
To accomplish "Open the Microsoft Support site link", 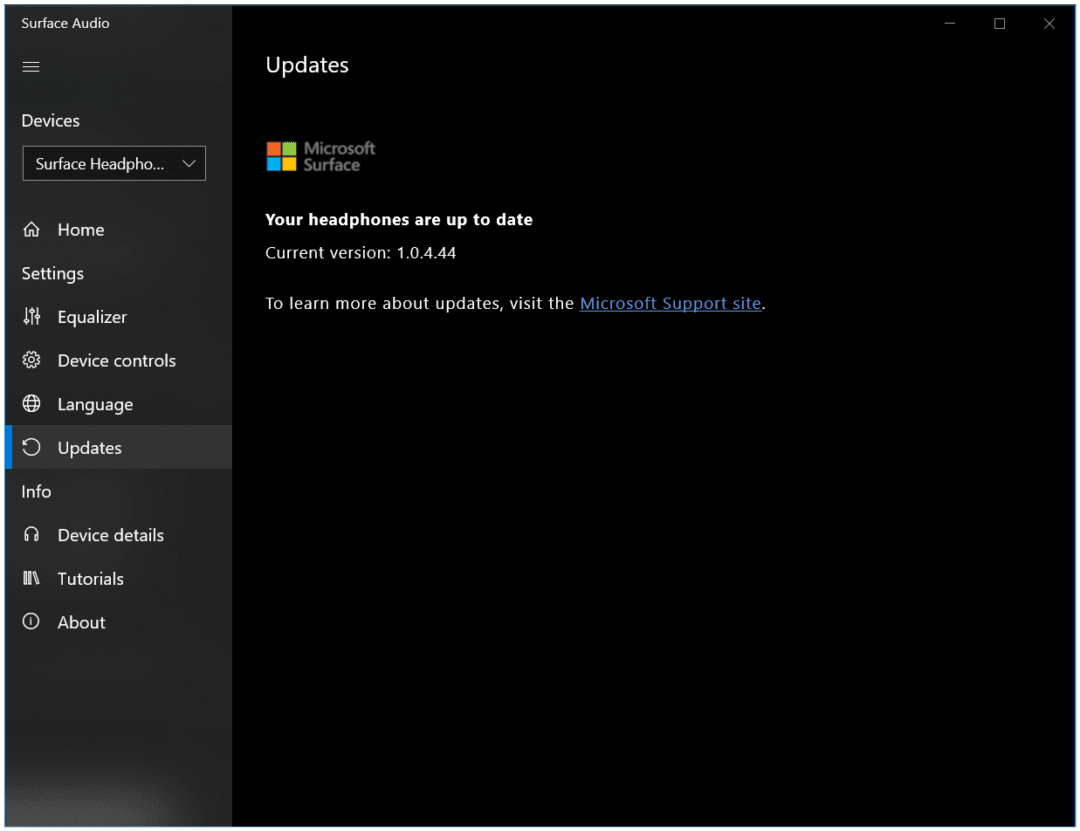I will point(670,303).
